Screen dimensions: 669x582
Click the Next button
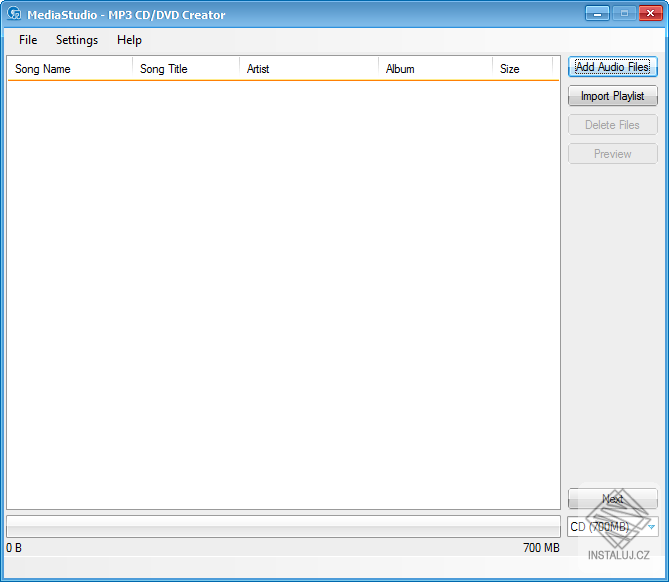pos(613,499)
